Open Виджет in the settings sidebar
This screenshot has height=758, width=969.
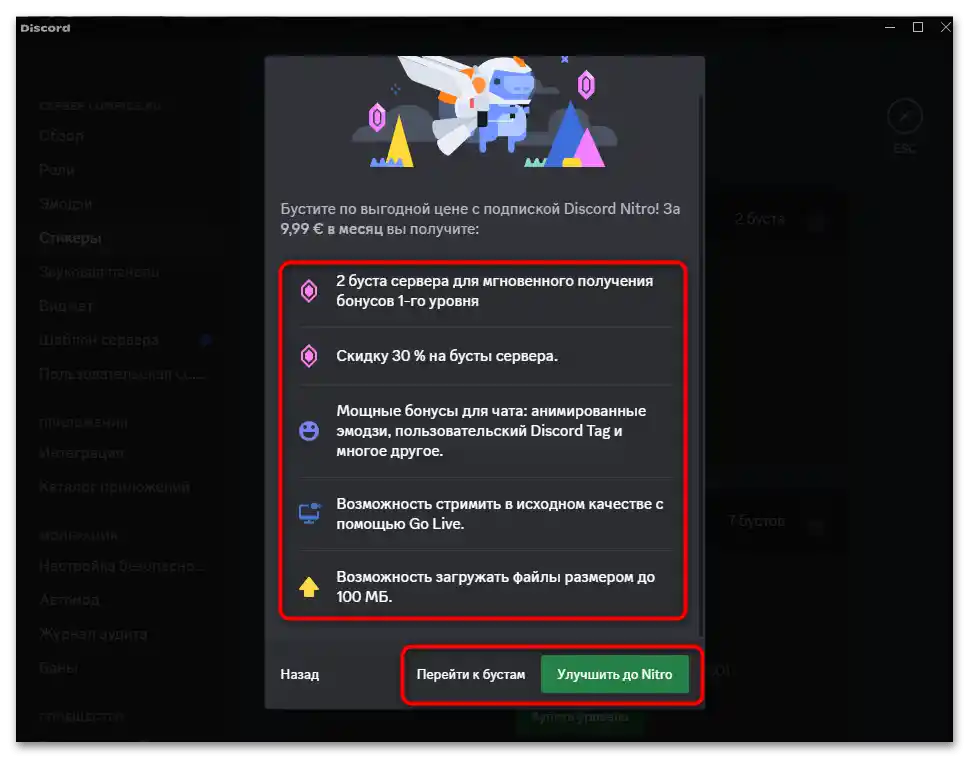pos(66,306)
